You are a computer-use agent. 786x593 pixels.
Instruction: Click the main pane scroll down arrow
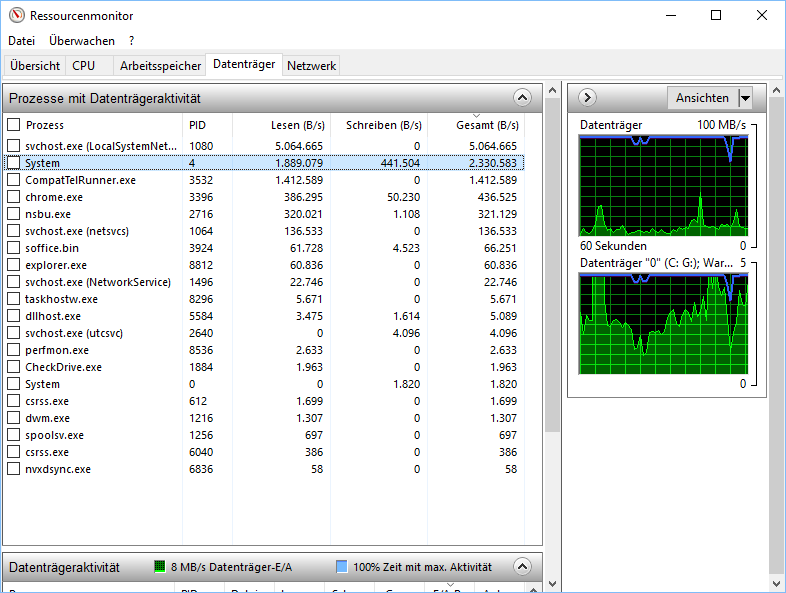(552, 583)
